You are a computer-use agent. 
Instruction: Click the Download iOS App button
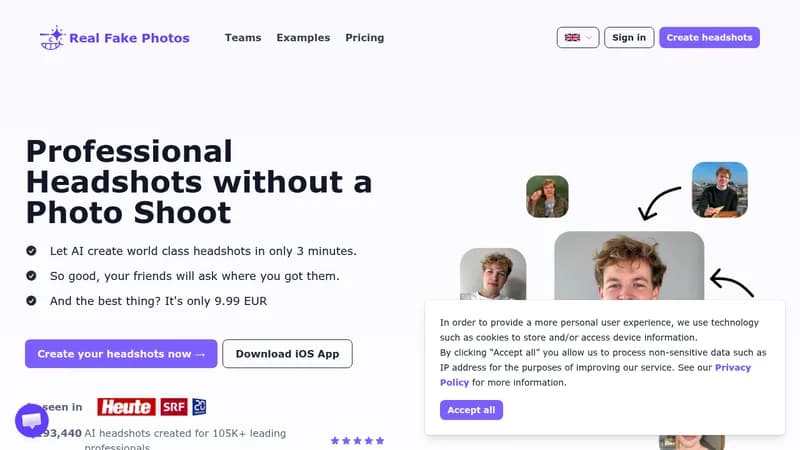click(287, 354)
